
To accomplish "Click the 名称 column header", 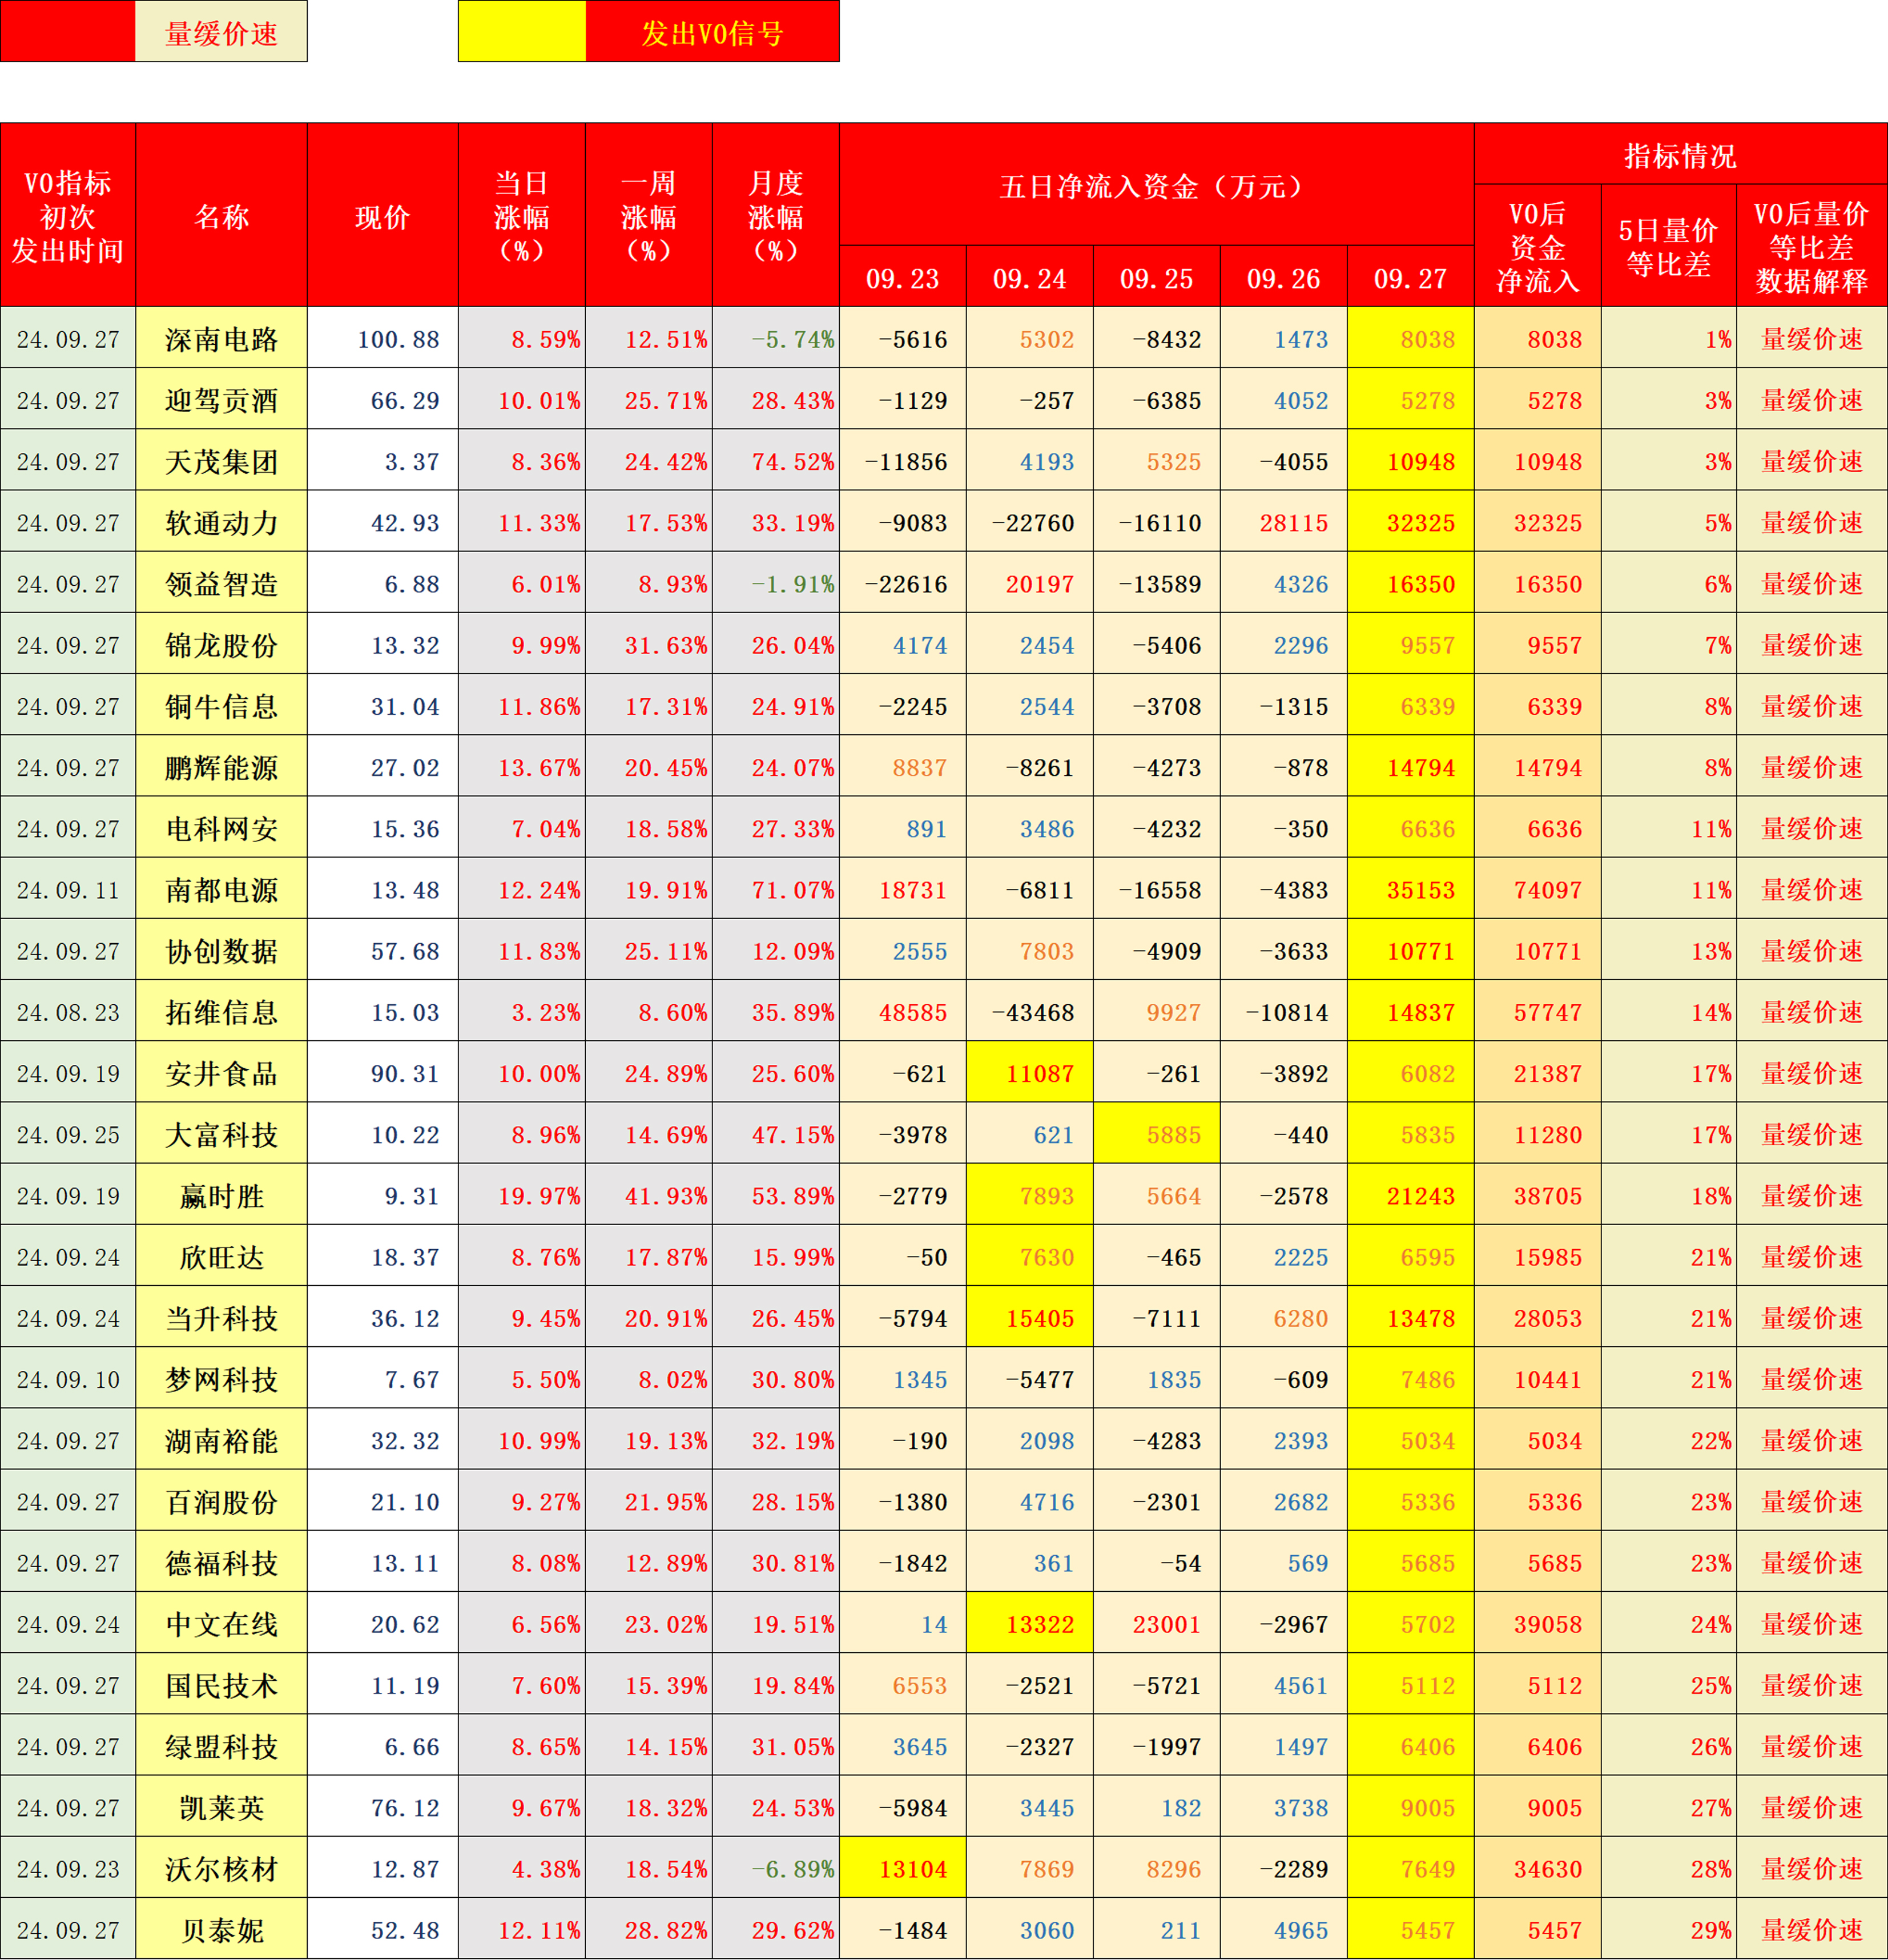I will (221, 215).
